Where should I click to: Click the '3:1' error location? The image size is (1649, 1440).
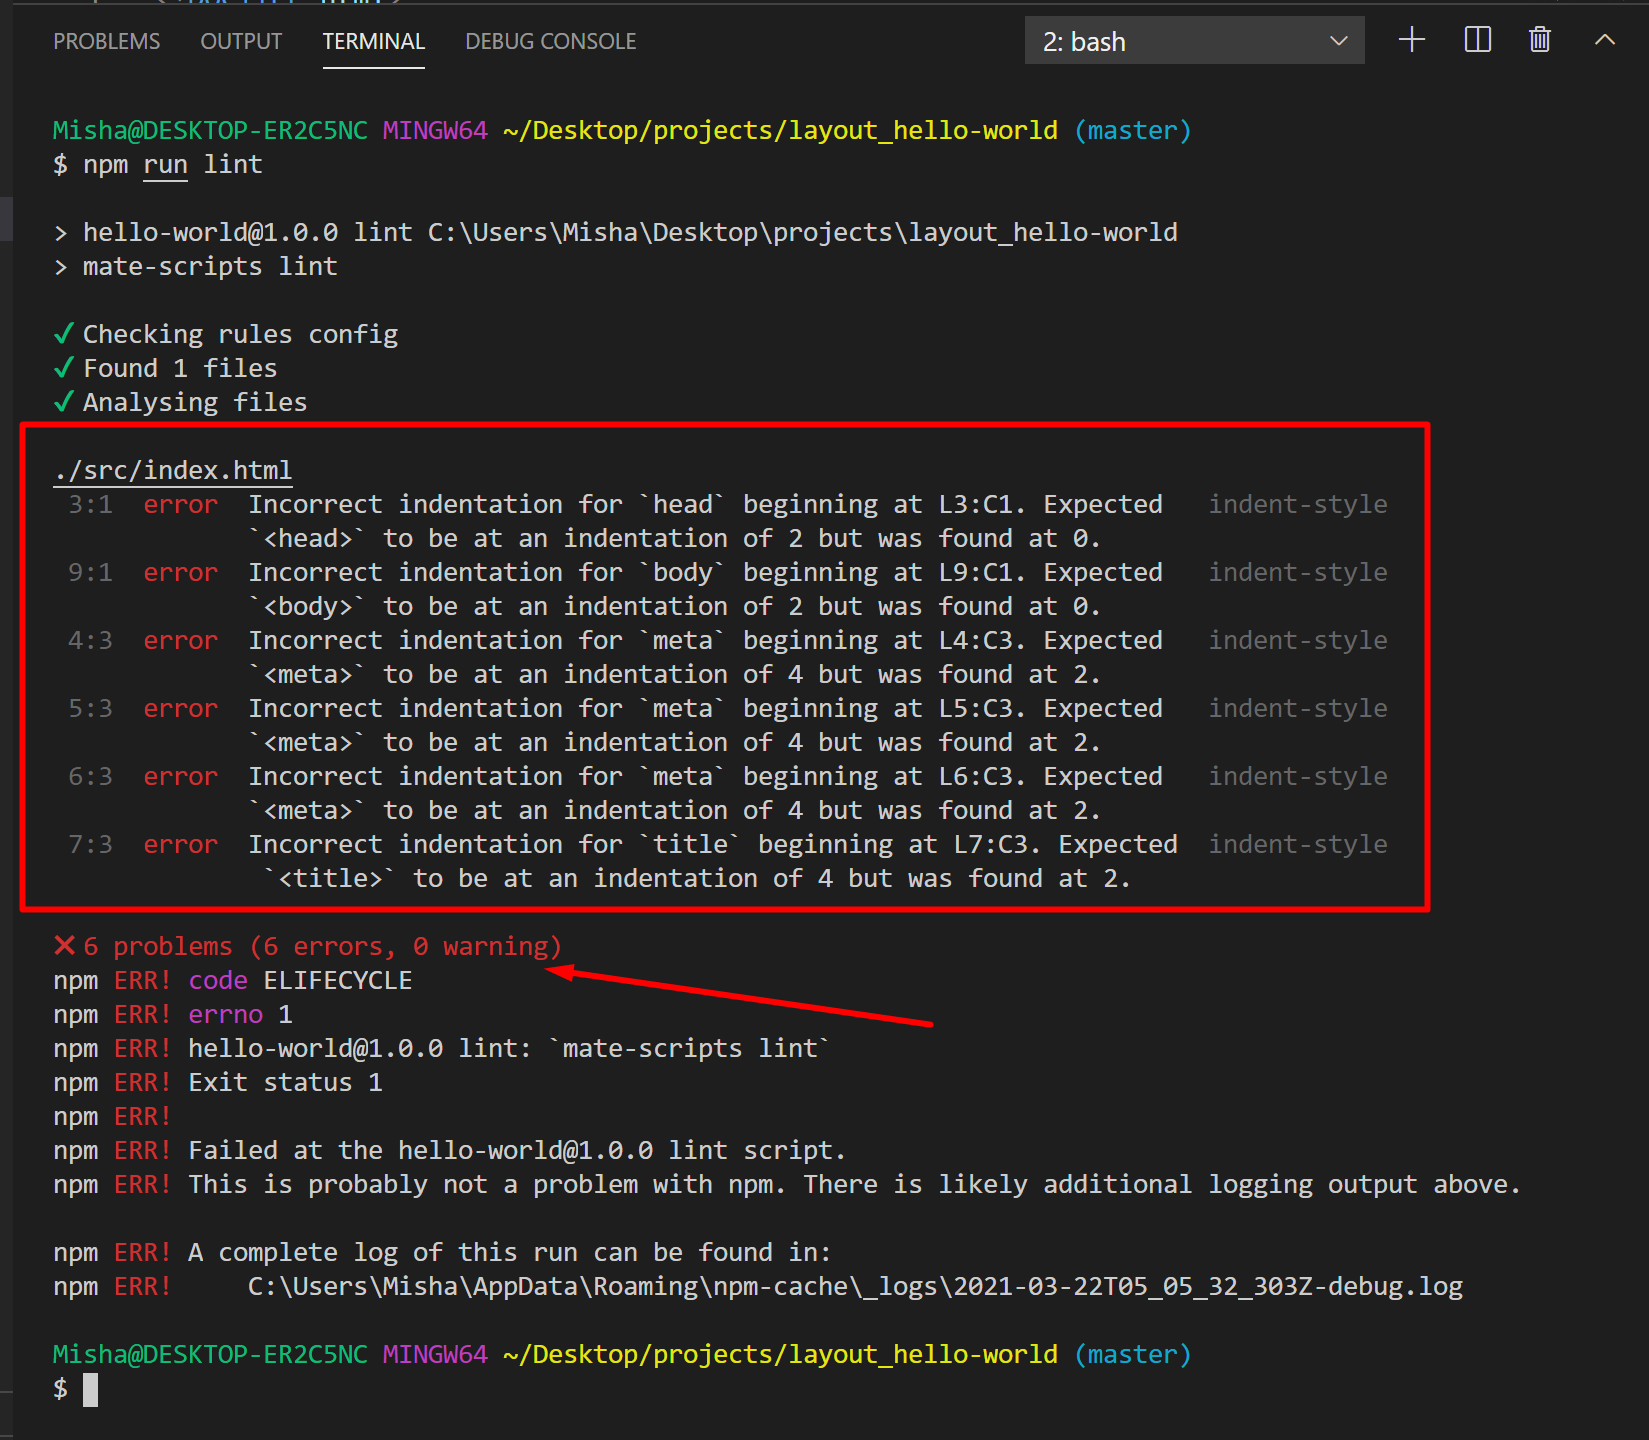90,504
